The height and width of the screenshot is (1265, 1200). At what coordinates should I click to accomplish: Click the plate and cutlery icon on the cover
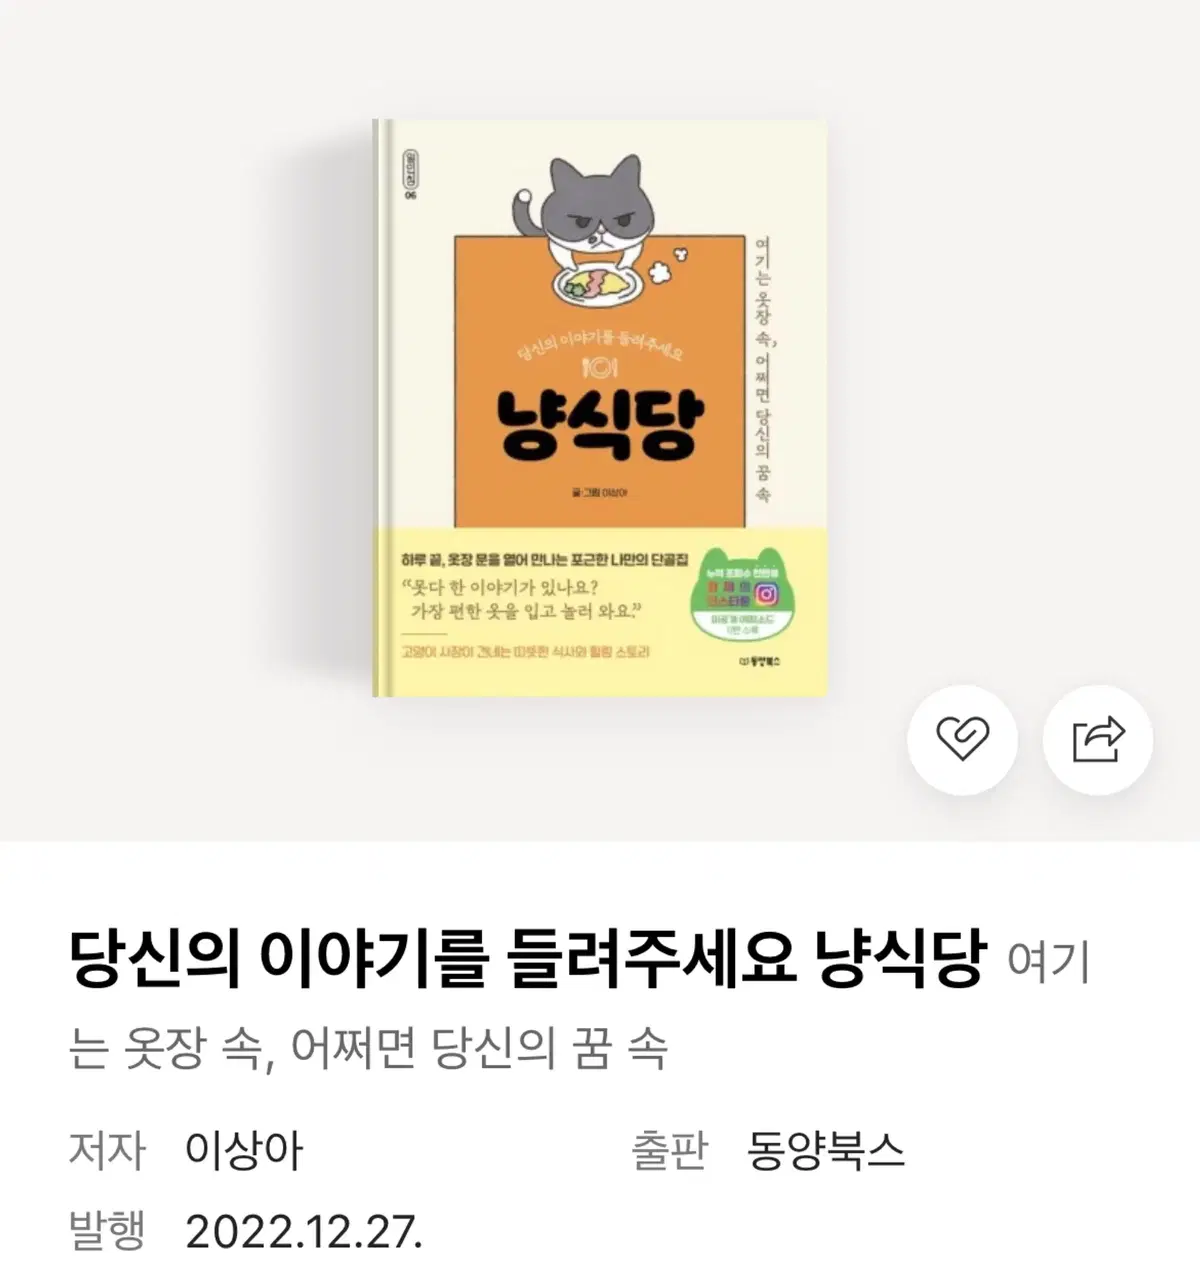click(600, 369)
